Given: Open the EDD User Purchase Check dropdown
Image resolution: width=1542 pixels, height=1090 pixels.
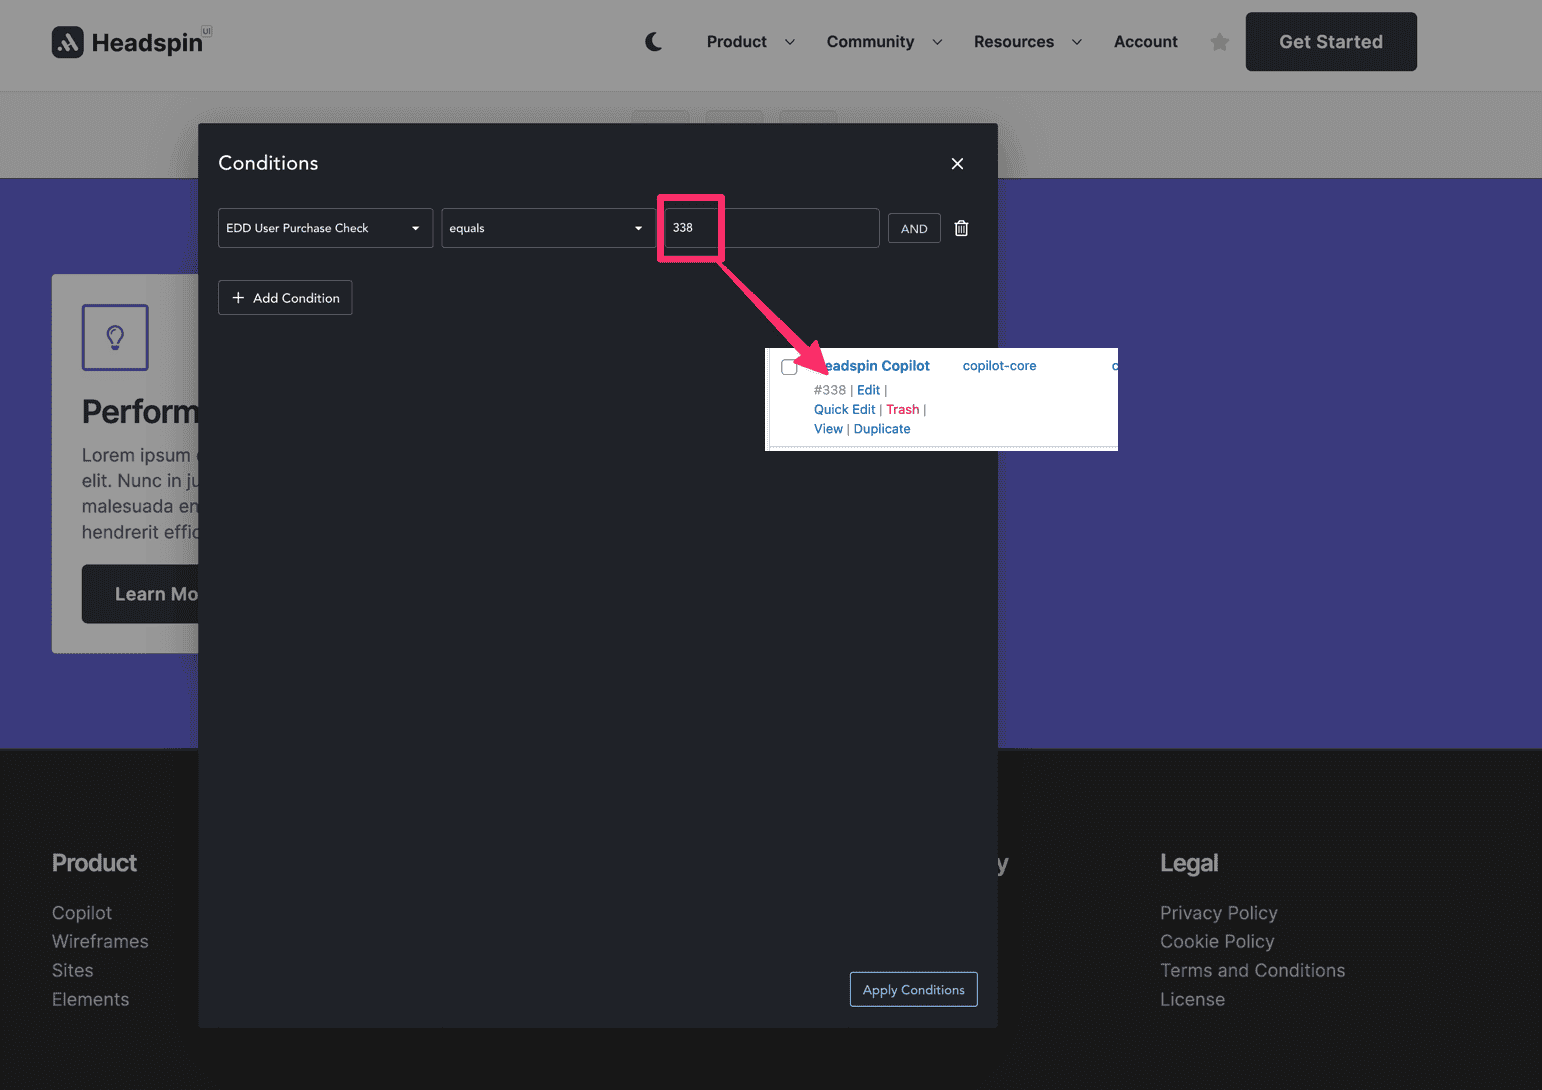Looking at the screenshot, I should tap(324, 228).
